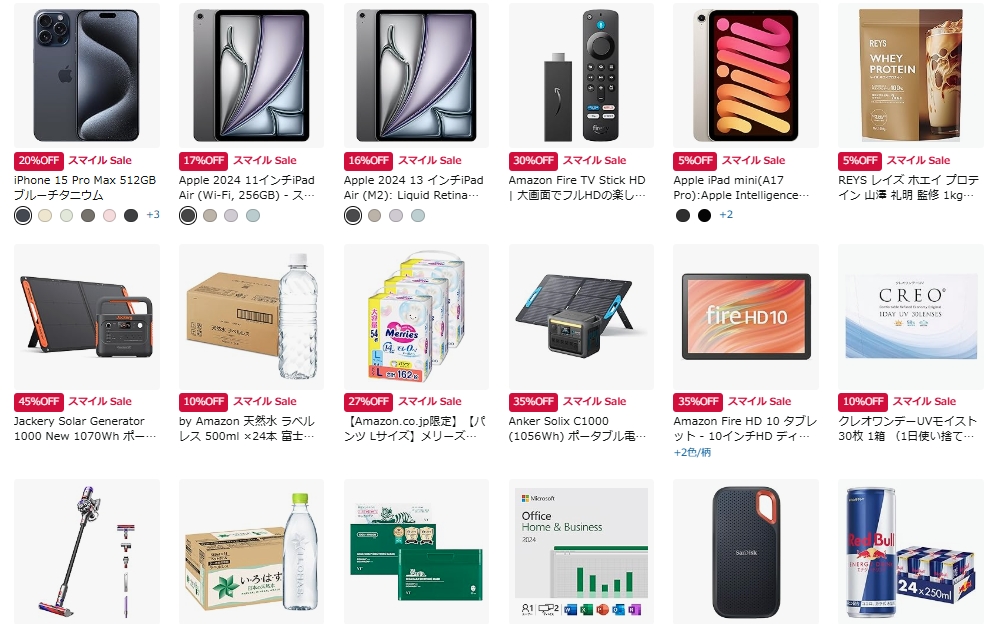Expand +2 more iPad mini colors

pyautogui.click(x=726, y=215)
